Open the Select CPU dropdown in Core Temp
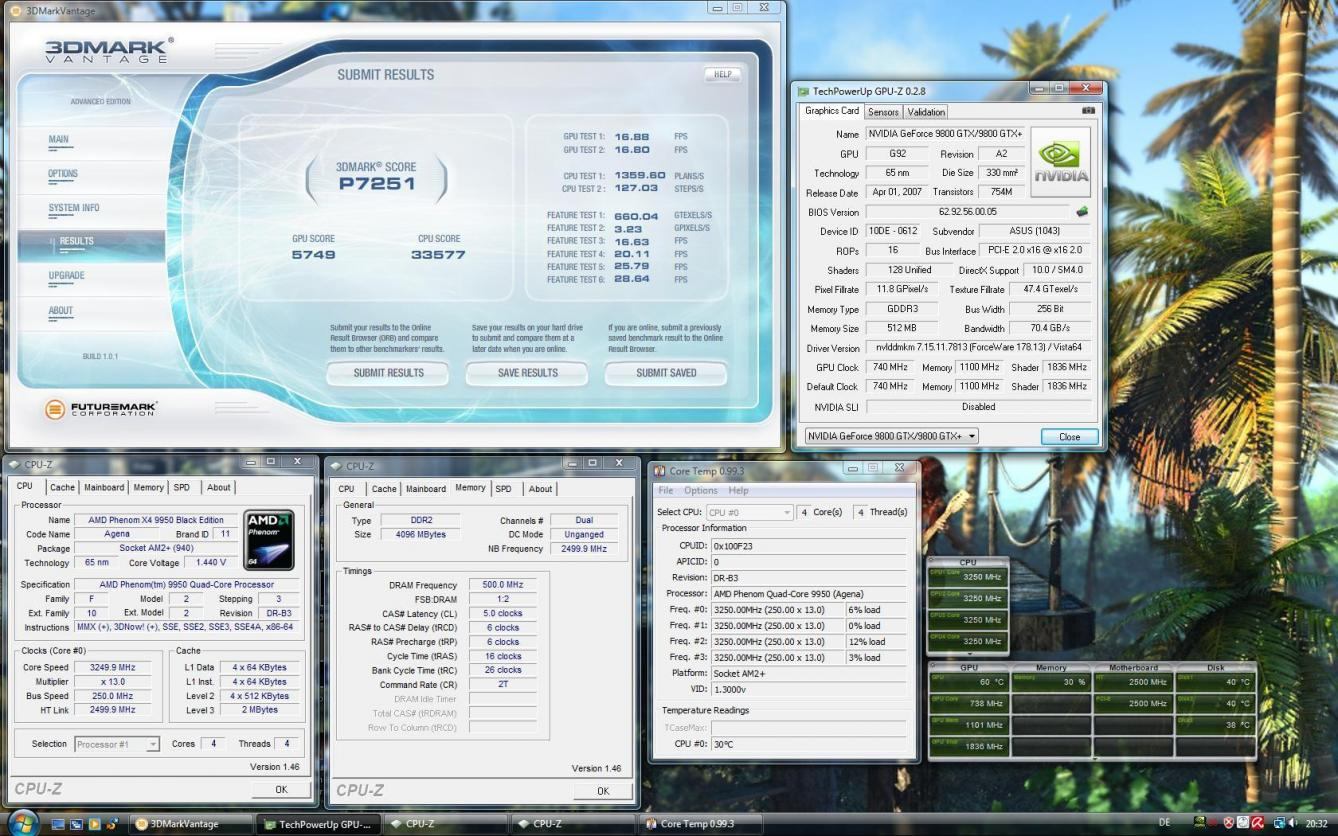 click(750, 512)
